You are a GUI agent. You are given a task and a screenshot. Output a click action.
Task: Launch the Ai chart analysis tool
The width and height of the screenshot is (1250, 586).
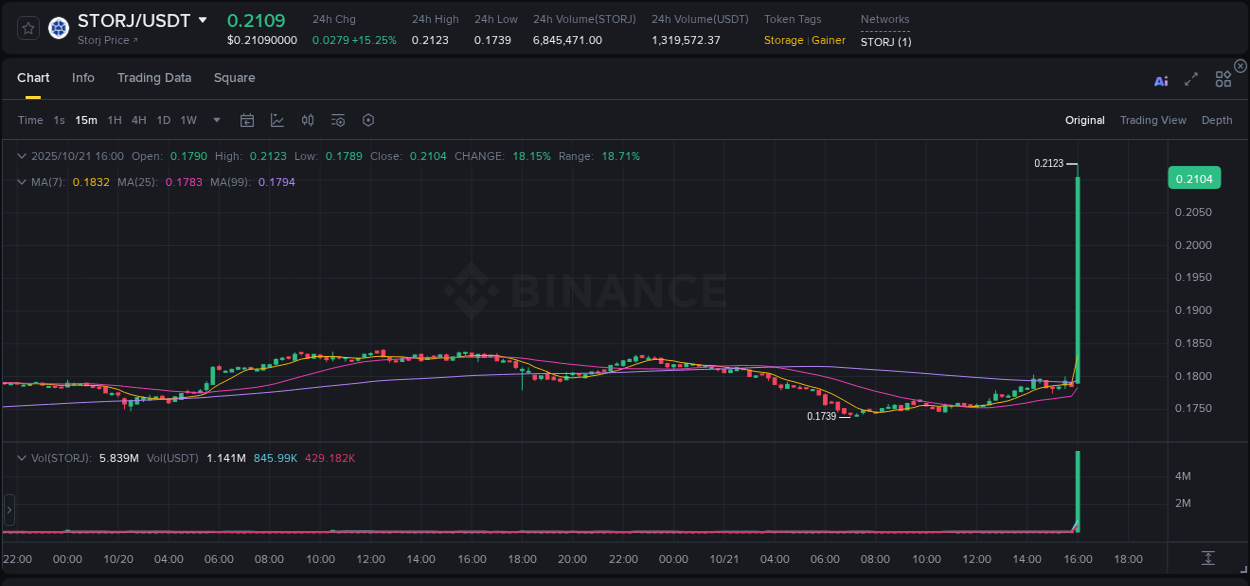1160,80
